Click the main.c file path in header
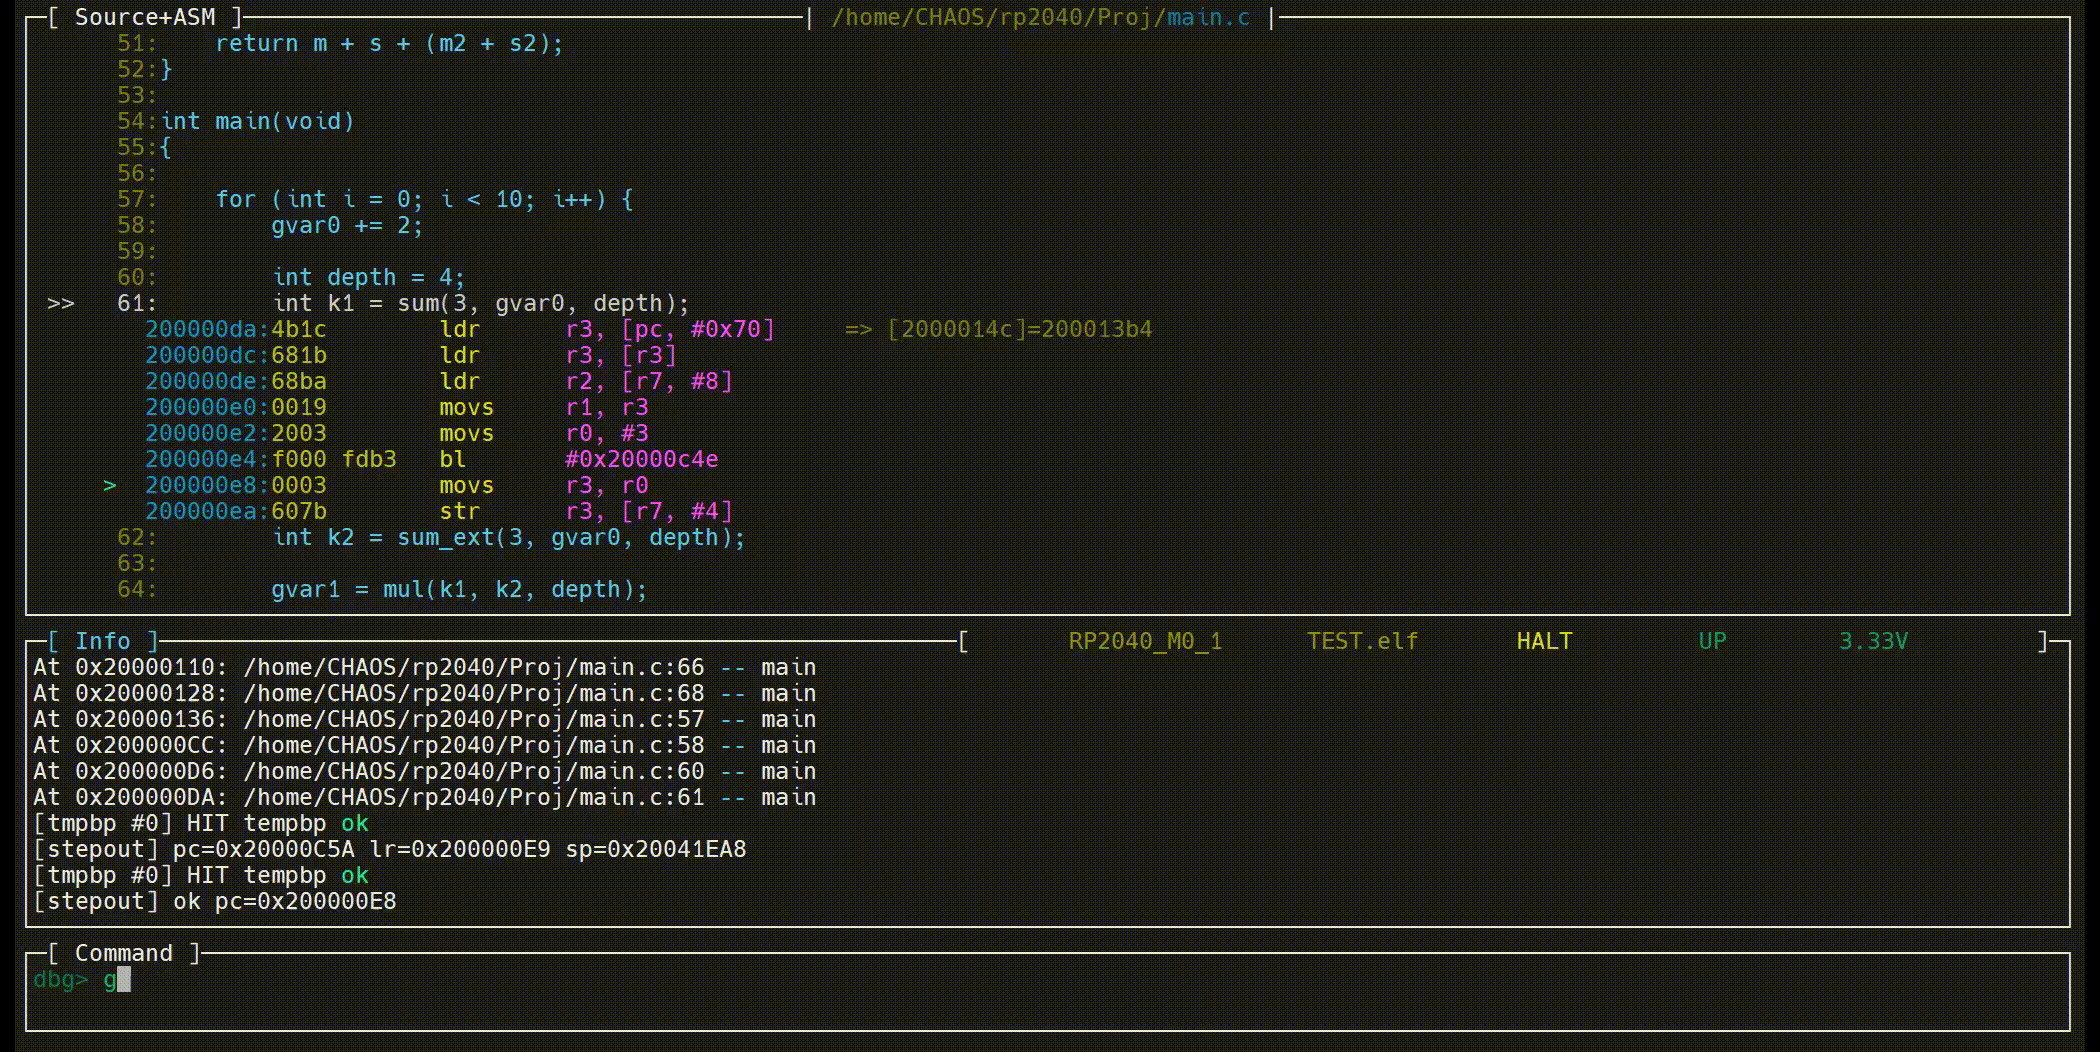Viewport: 2100px width, 1052px height. tap(1040, 18)
